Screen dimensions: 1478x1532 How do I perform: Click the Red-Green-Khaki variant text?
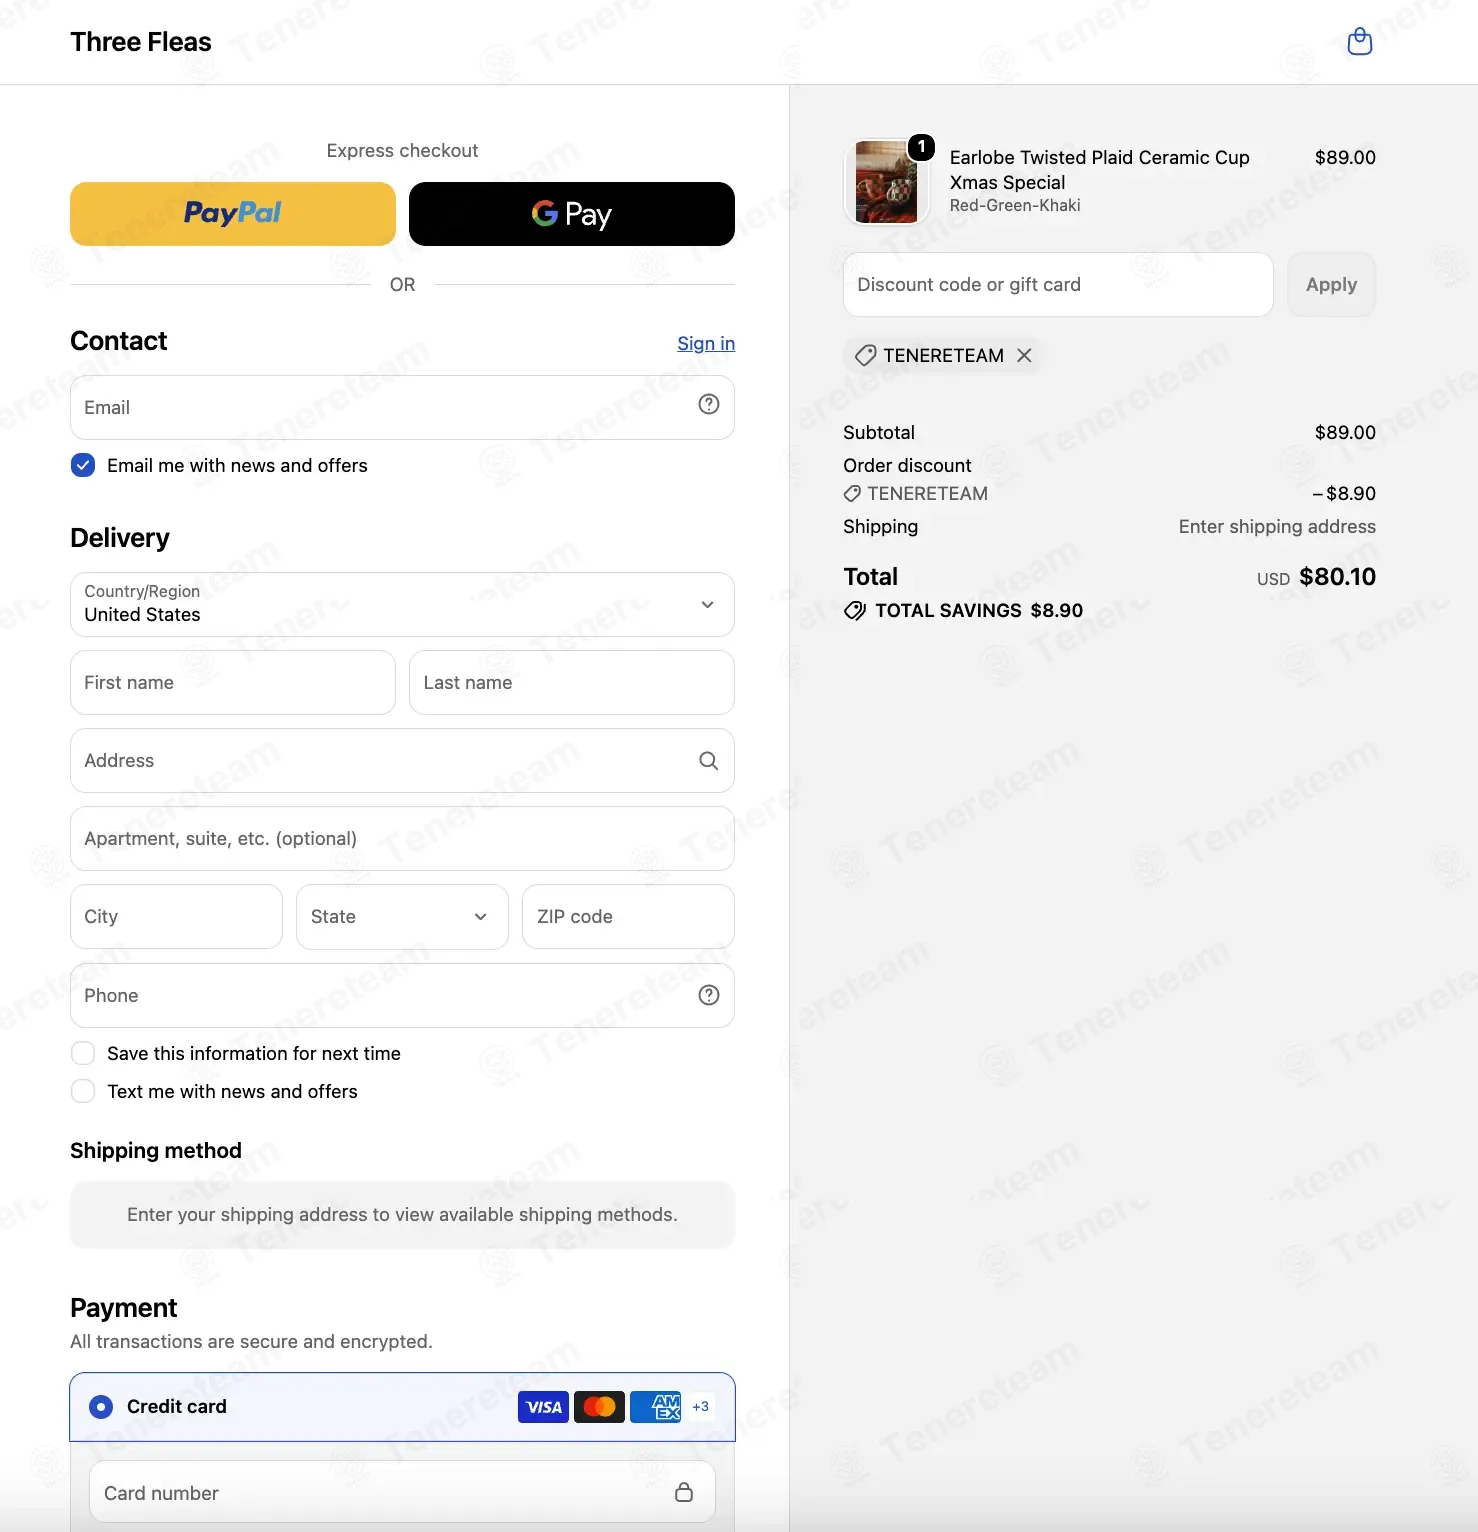click(1015, 205)
